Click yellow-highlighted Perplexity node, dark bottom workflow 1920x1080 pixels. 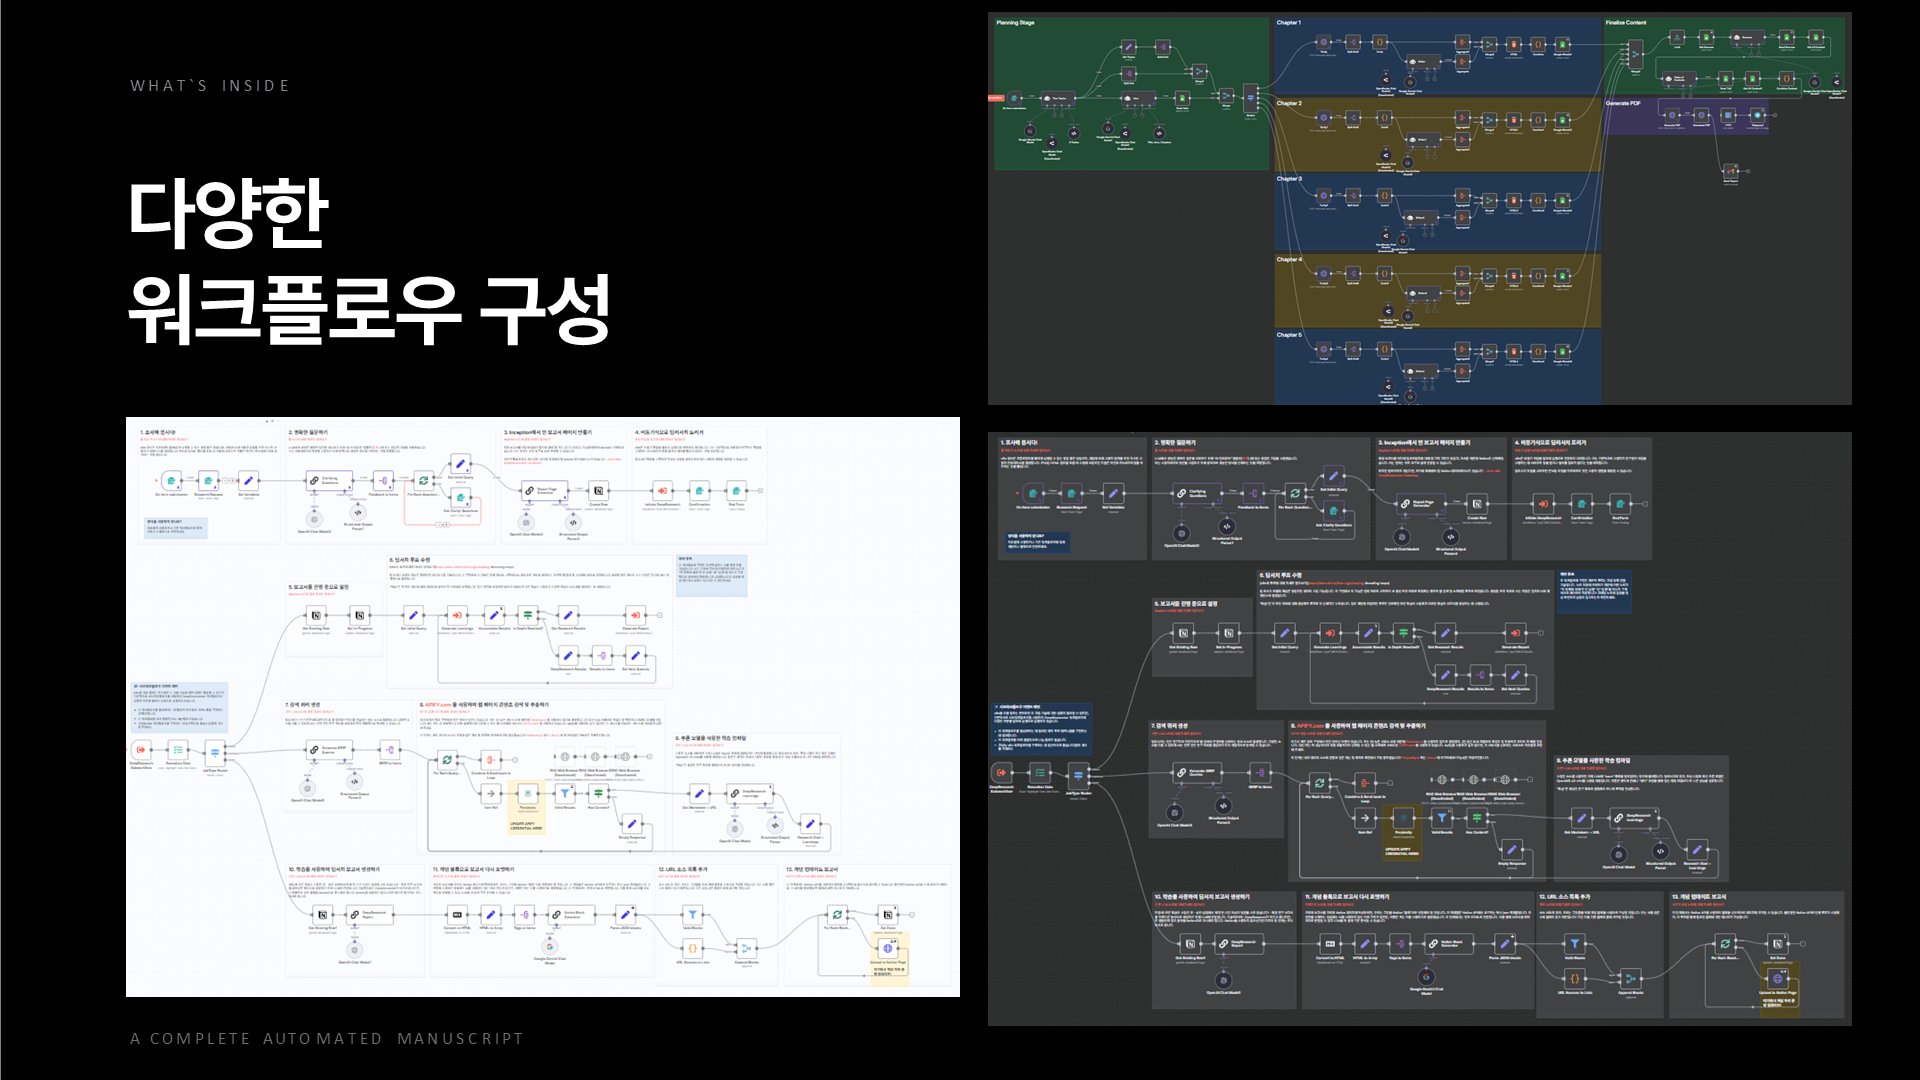1403,818
